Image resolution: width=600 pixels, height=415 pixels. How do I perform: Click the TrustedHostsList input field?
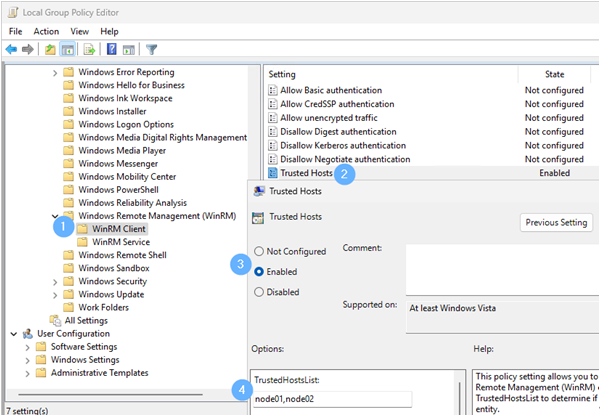(332, 399)
